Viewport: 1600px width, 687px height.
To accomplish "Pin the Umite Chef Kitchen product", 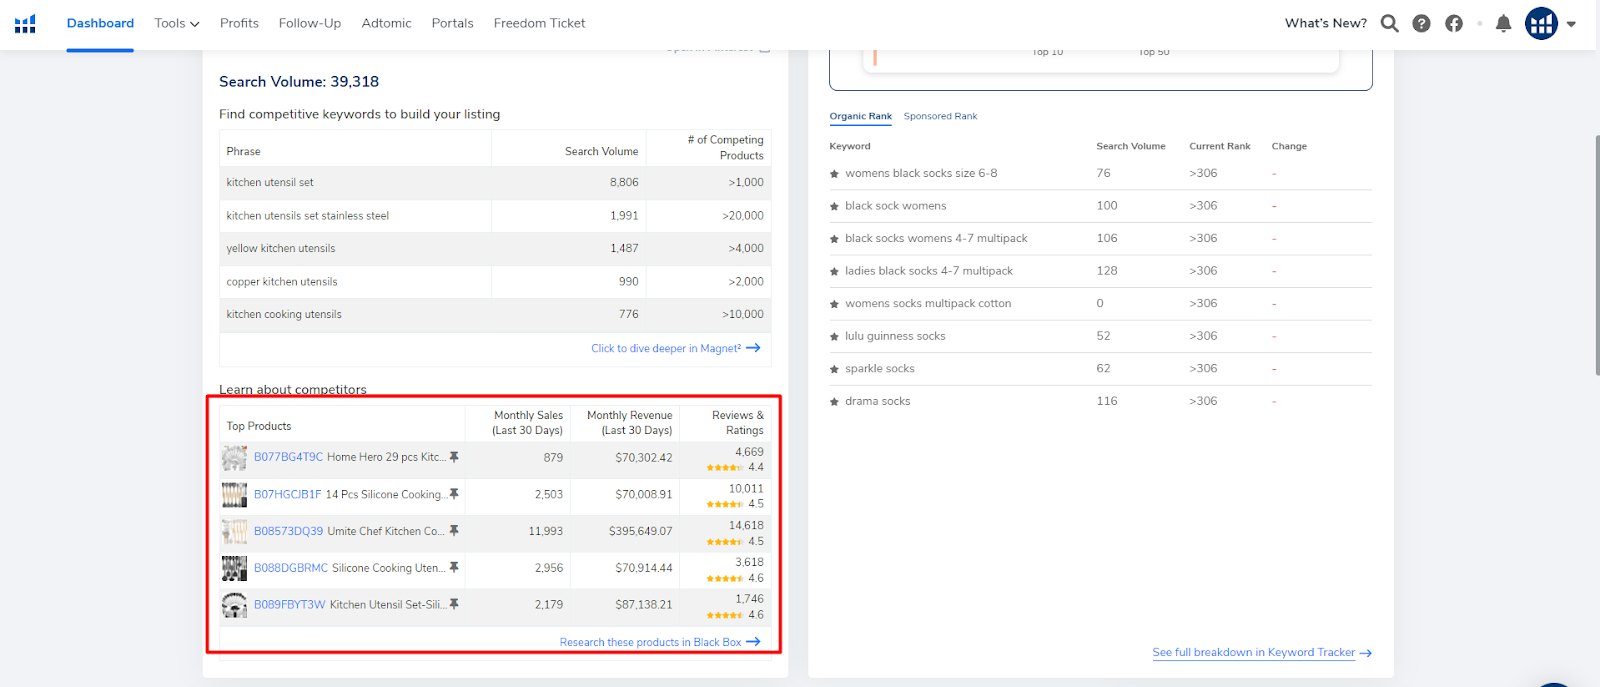I will pos(454,531).
